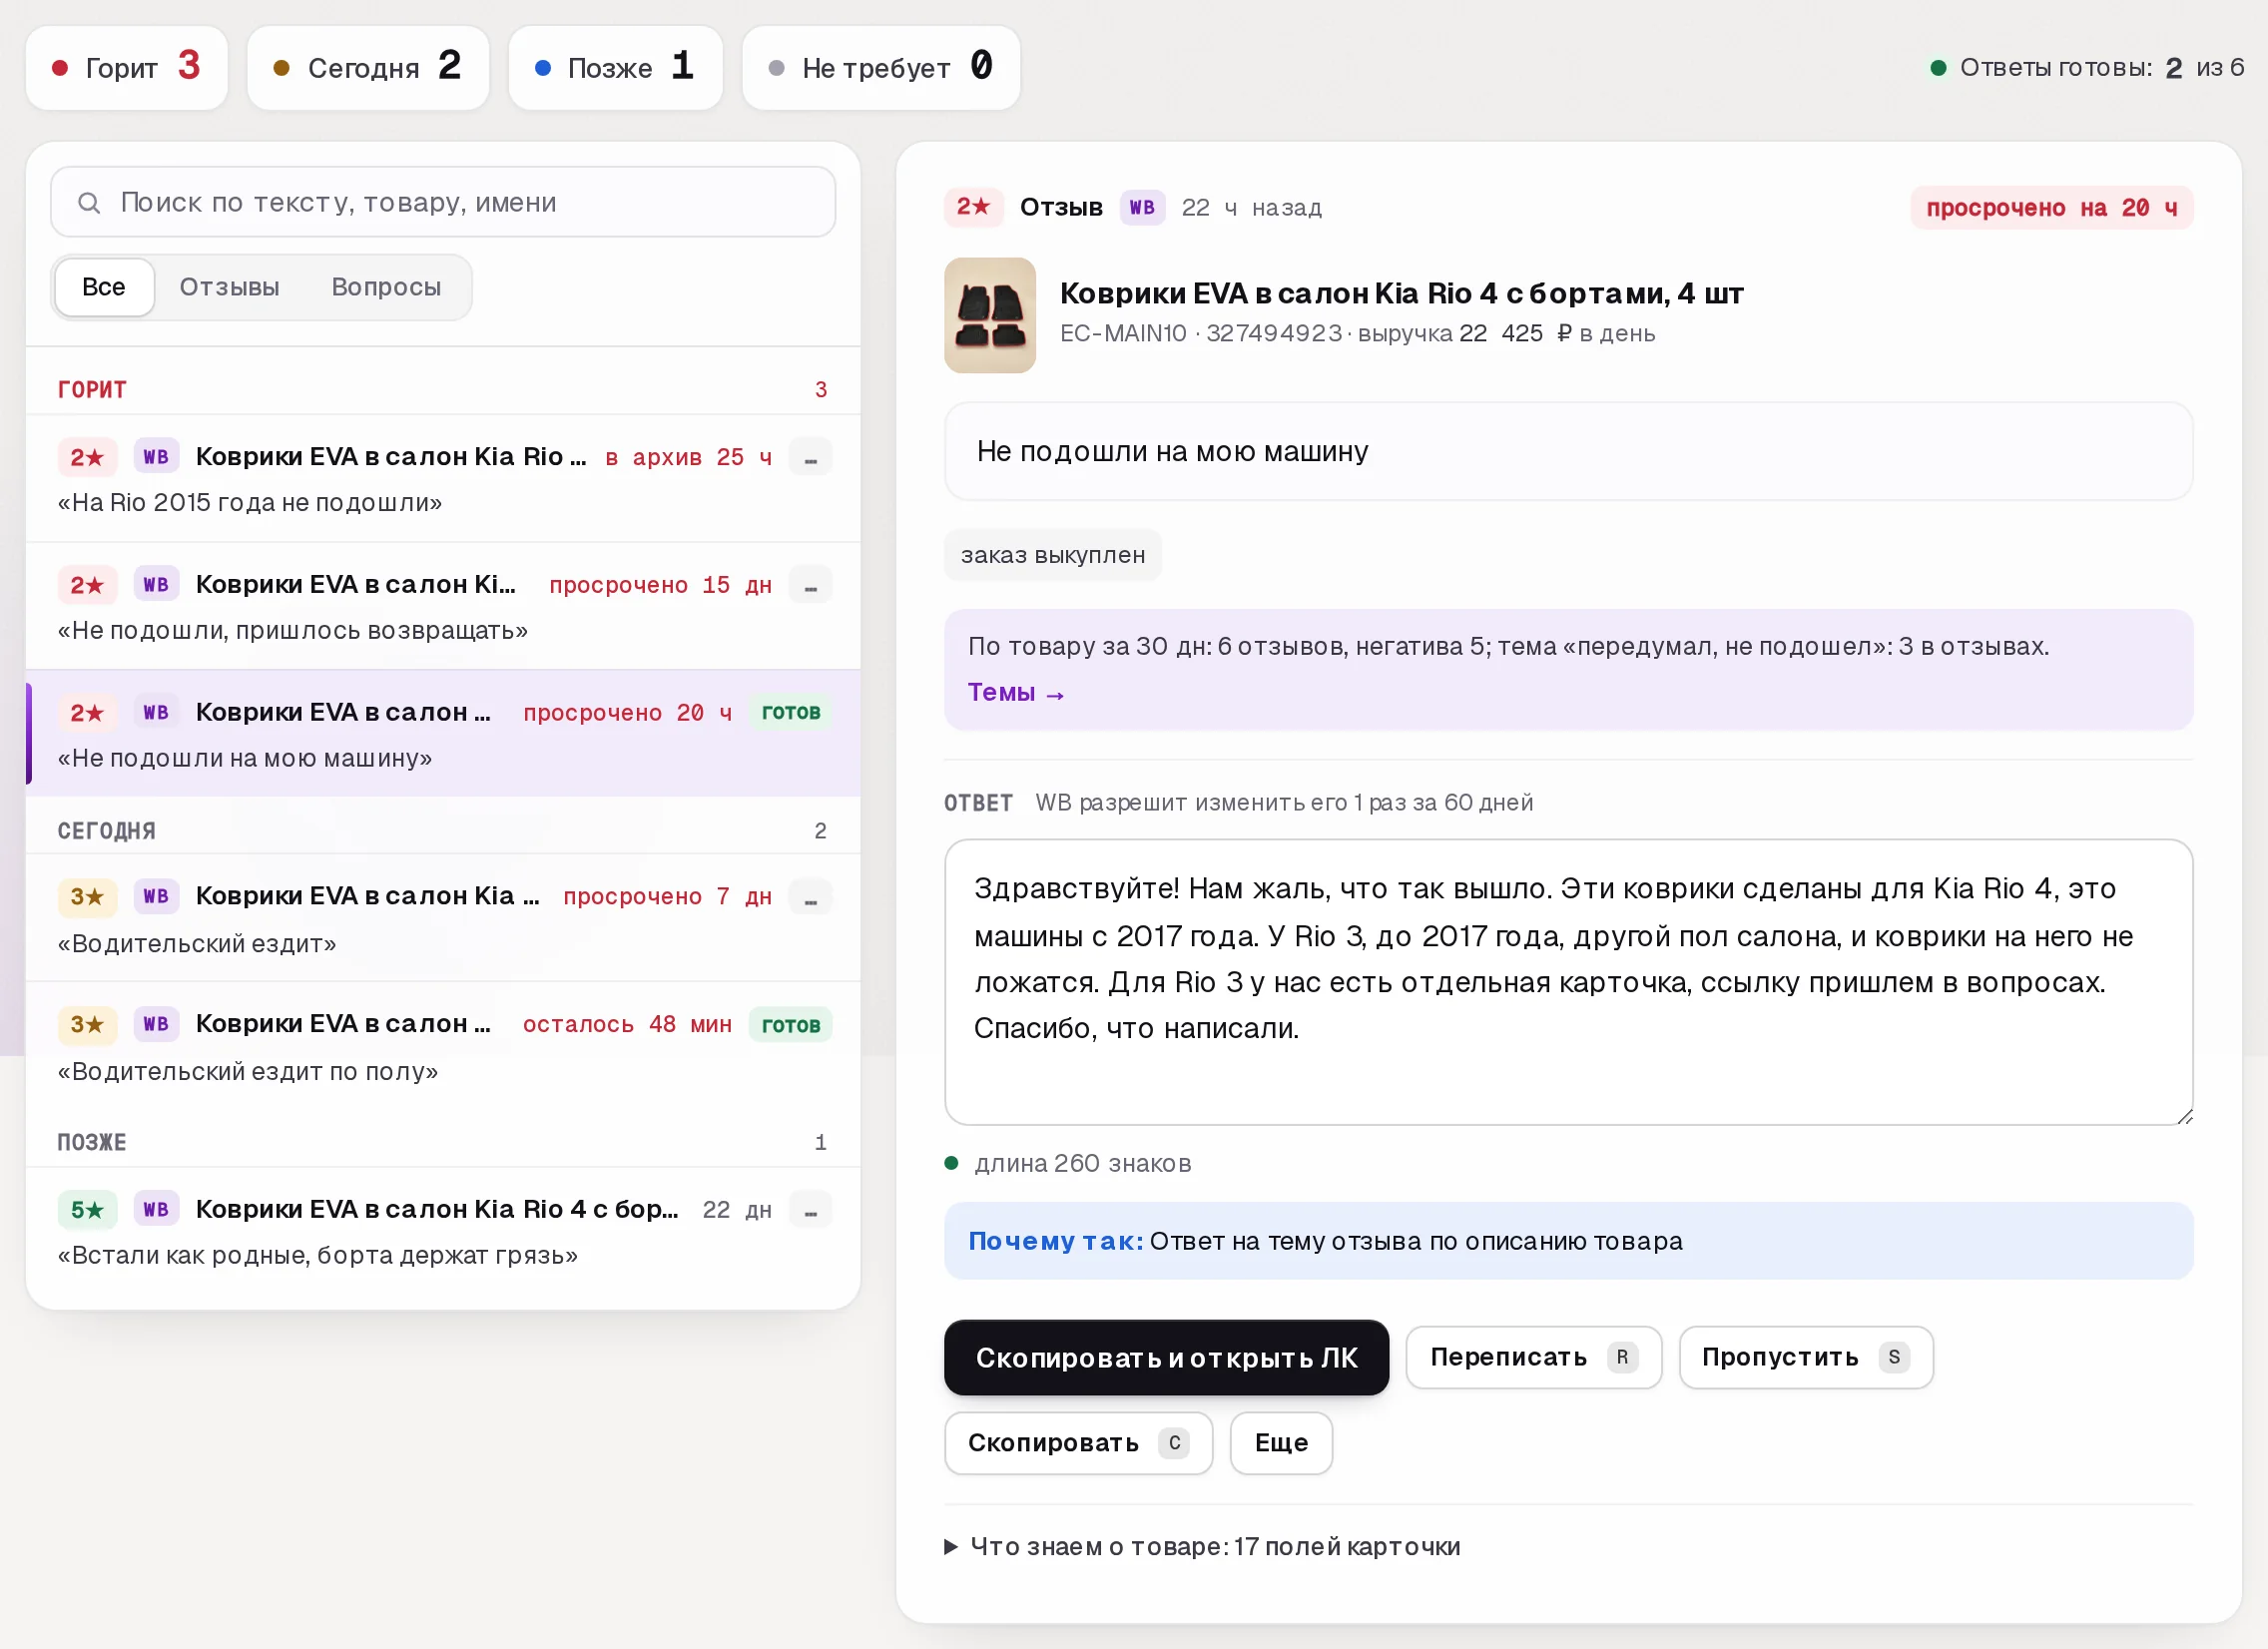Collapse the ПОЗЖЕ section header
The image size is (2268, 1649).
pos(443,1142)
